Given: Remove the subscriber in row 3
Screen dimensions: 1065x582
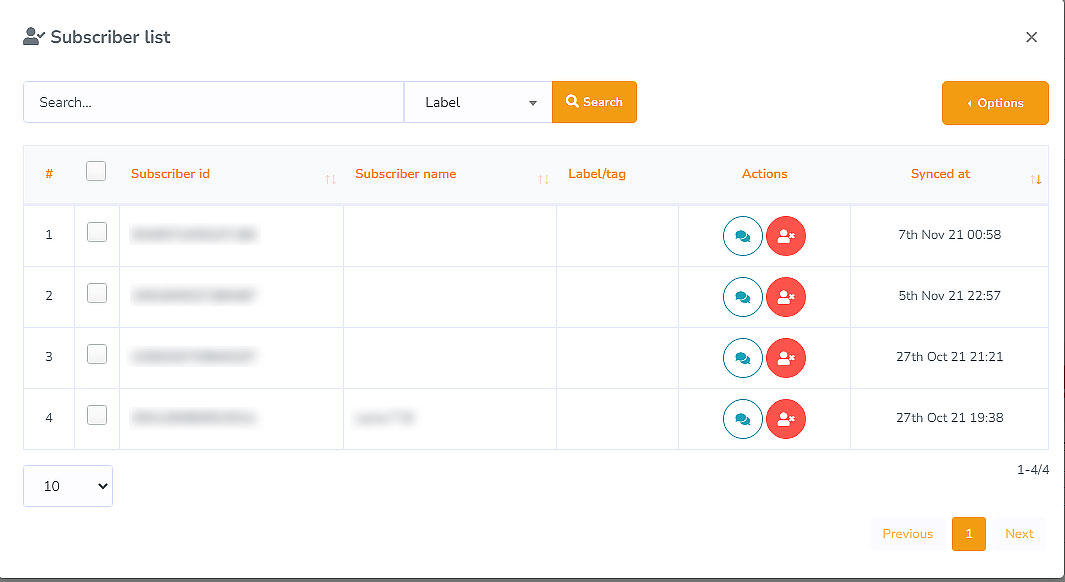Looking at the screenshot, I should (786, 358).
